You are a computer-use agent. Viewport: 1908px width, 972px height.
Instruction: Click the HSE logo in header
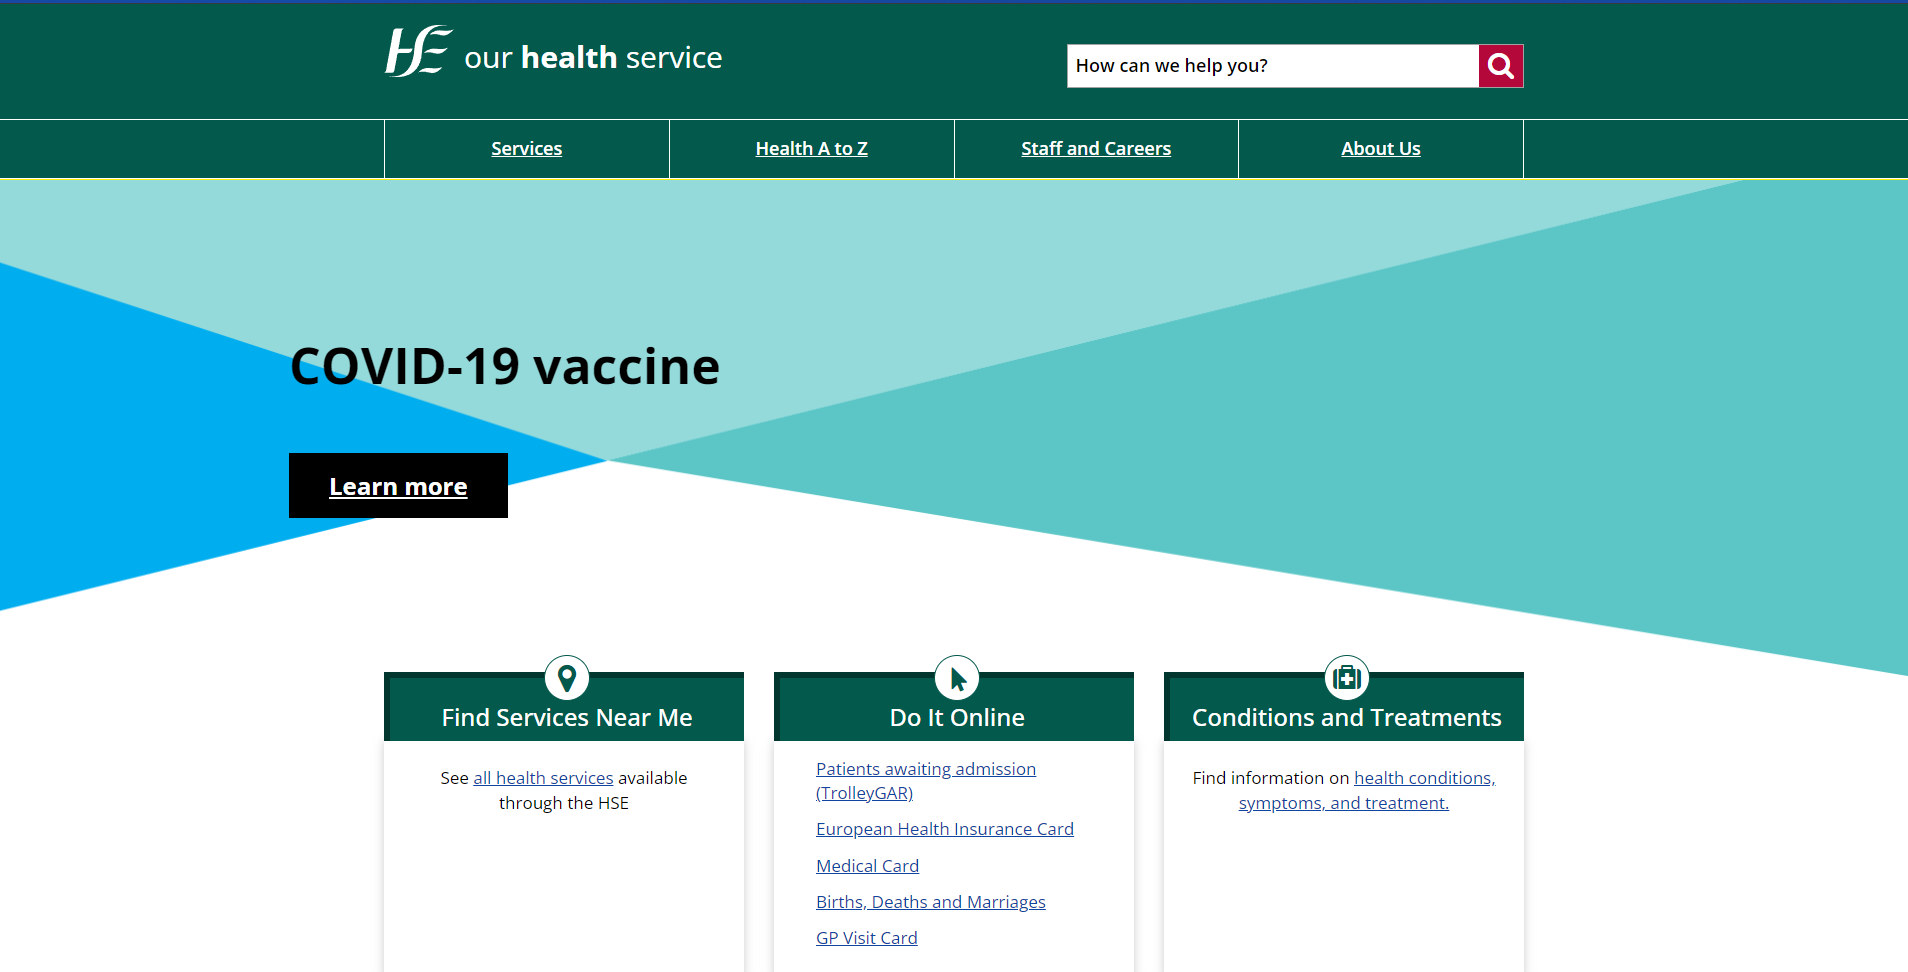coord(418,52)
